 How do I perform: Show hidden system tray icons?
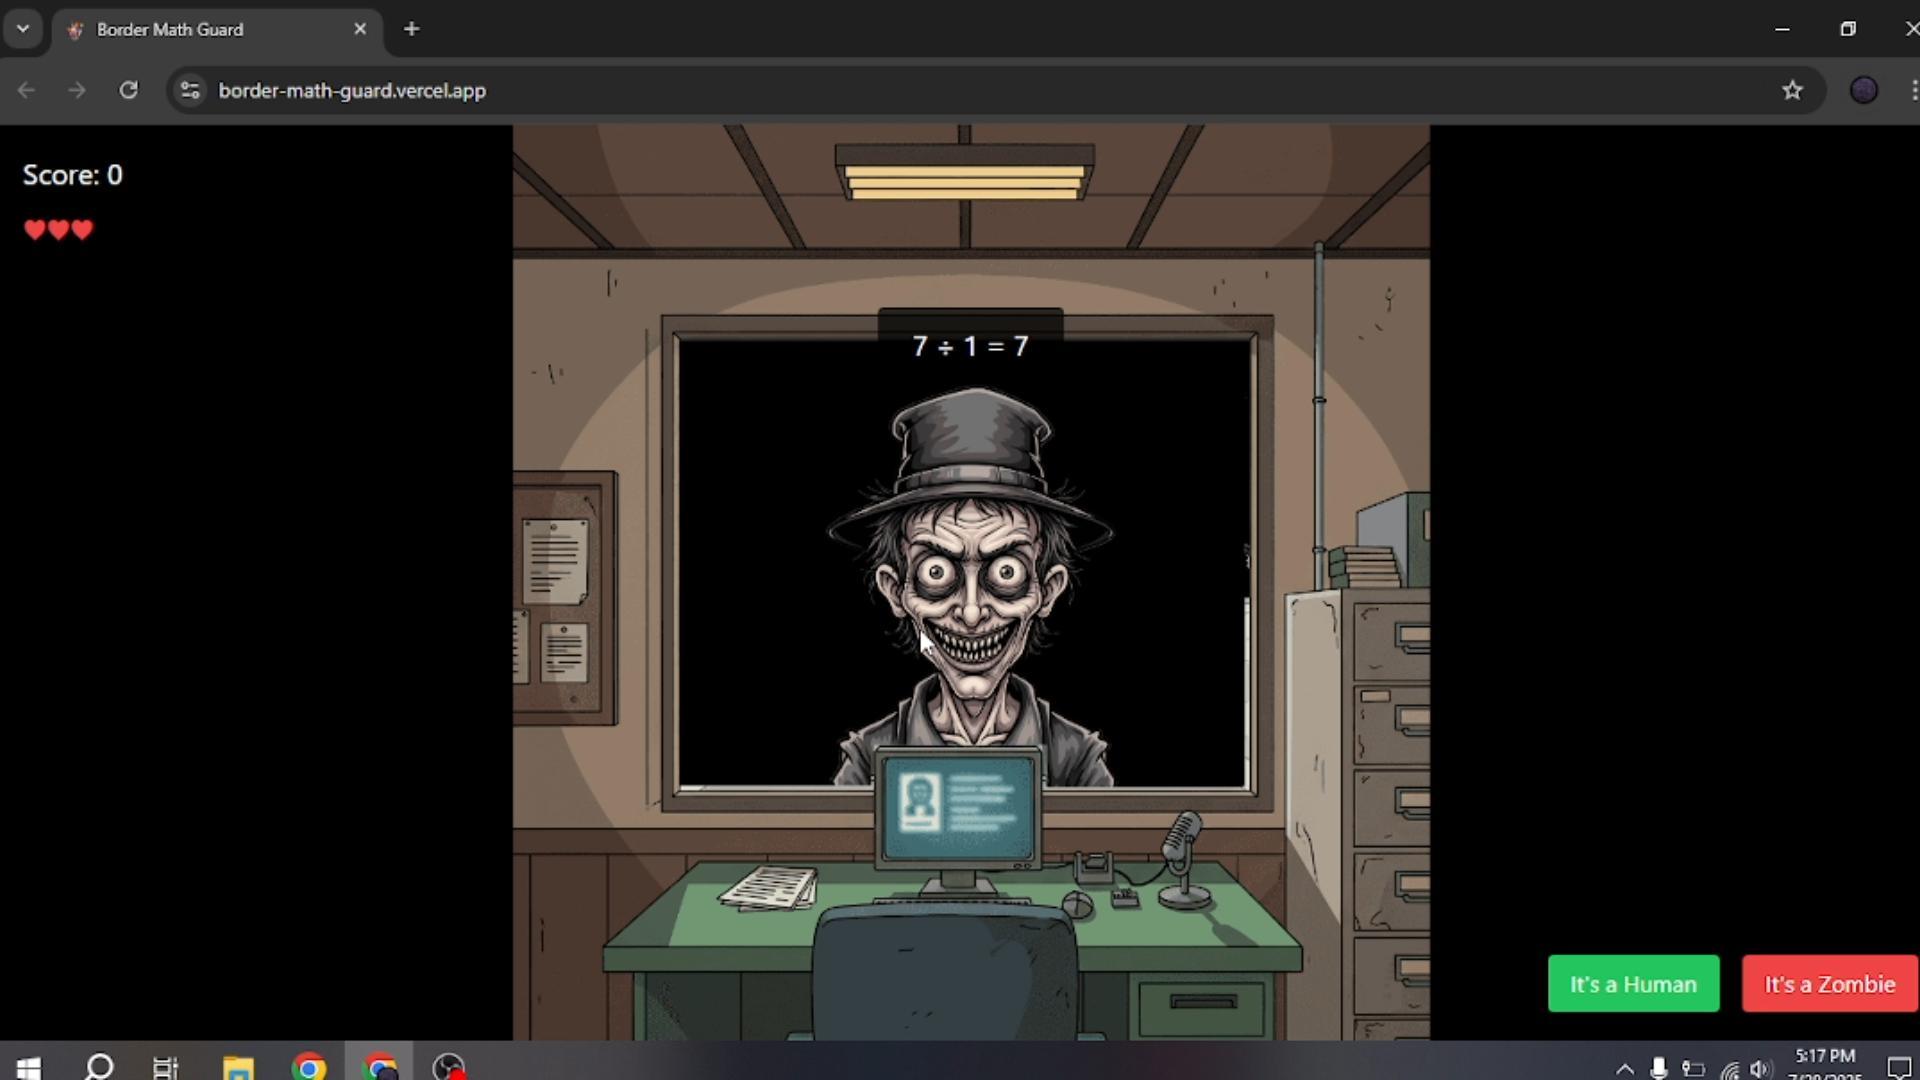(x=1625, y=1068)
